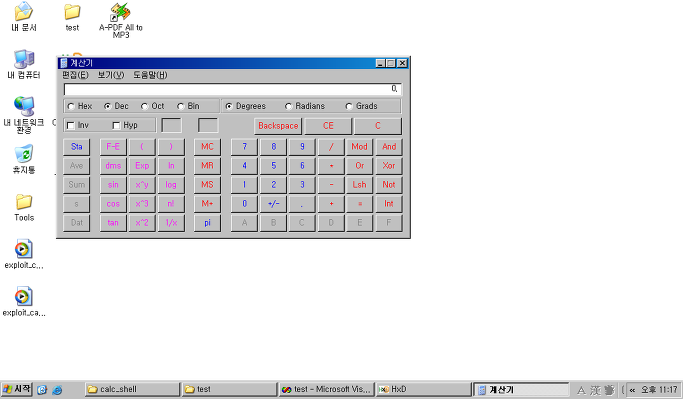Screen dimensions: 683x399
Task: Open the 도움말(H) menu
Action: 150,75
